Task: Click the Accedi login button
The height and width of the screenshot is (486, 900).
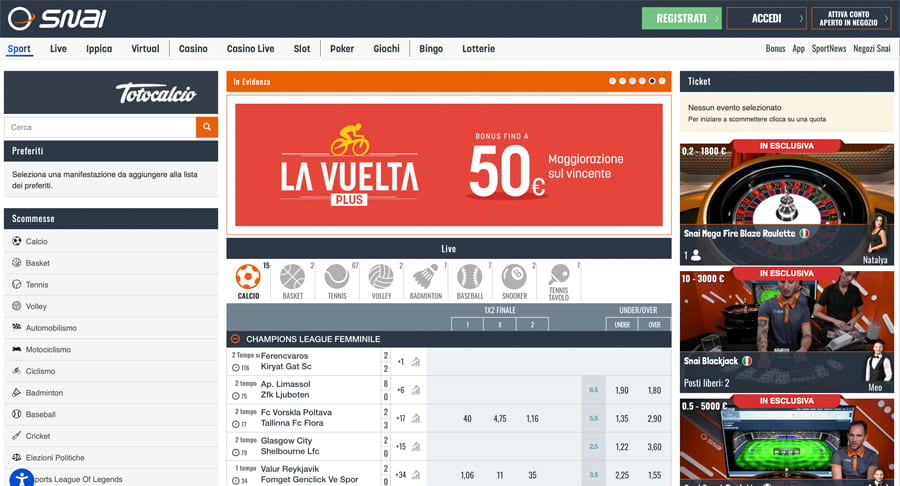Action: click(x=766, y=18)
